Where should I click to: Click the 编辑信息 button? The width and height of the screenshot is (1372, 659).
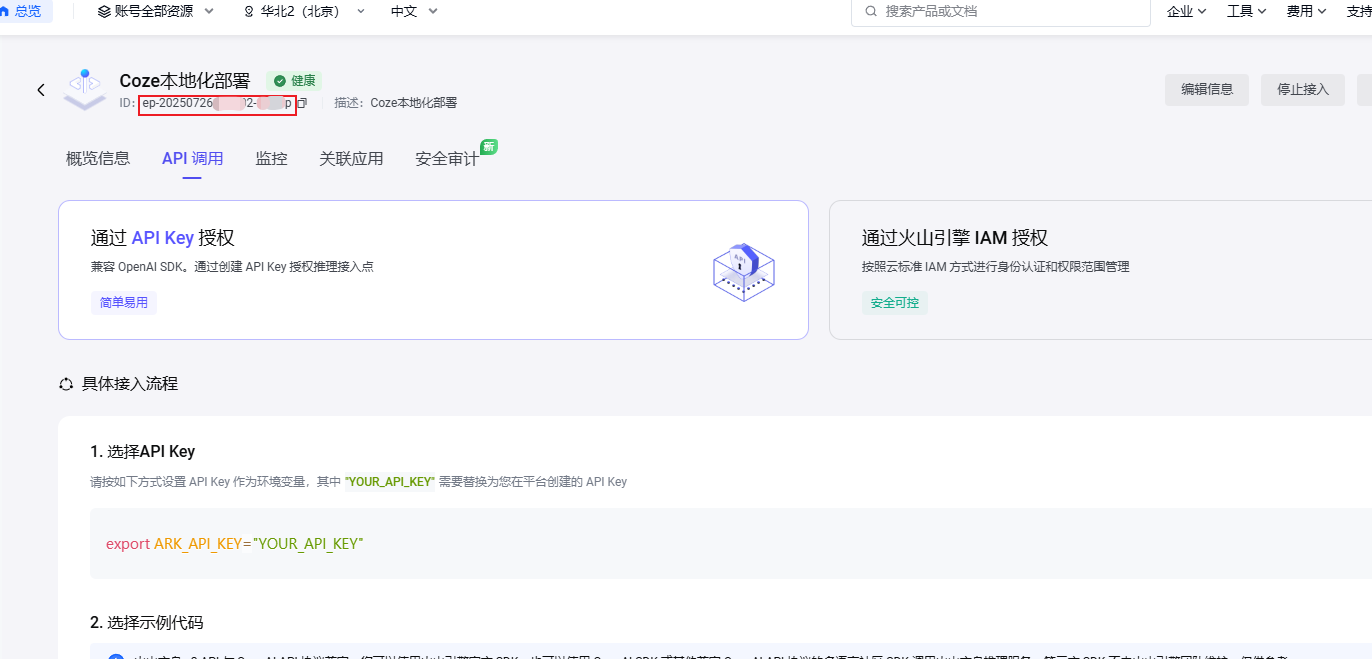pyautogui.click(x=1207, y=89)
